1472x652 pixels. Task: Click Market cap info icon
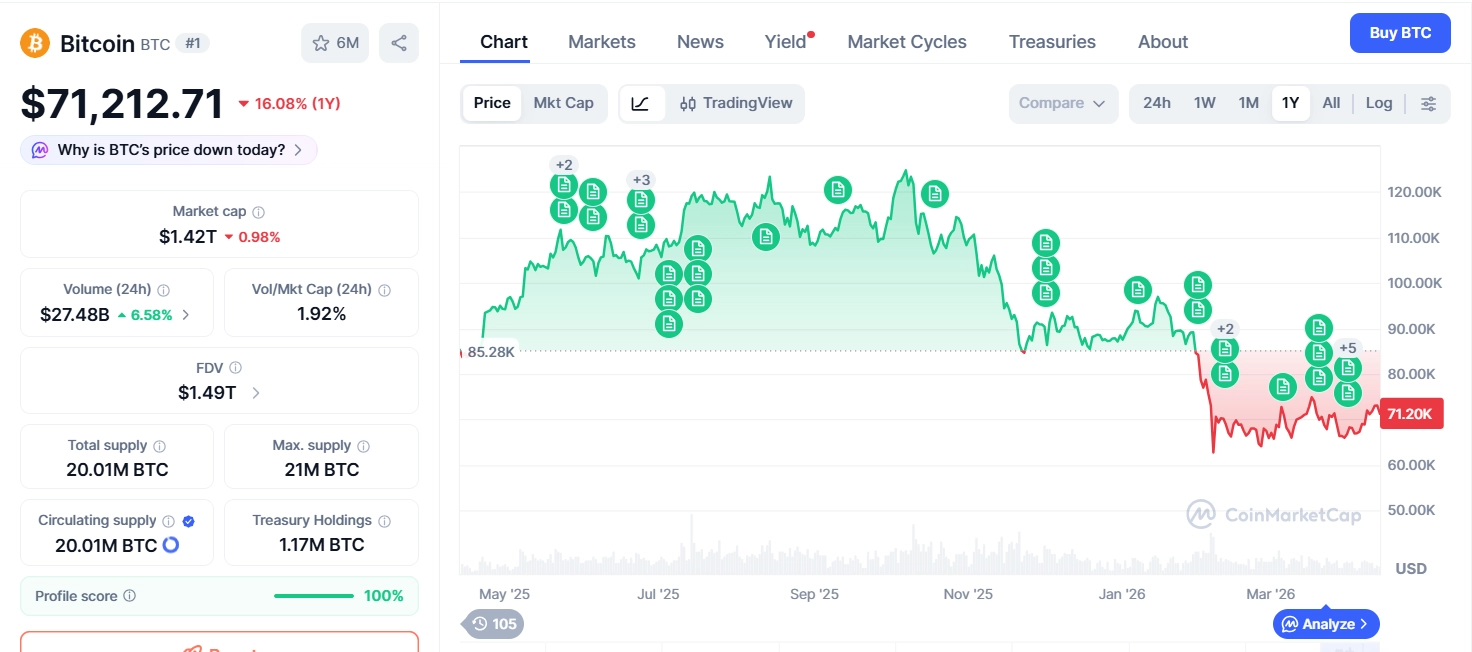pos(259,212)
